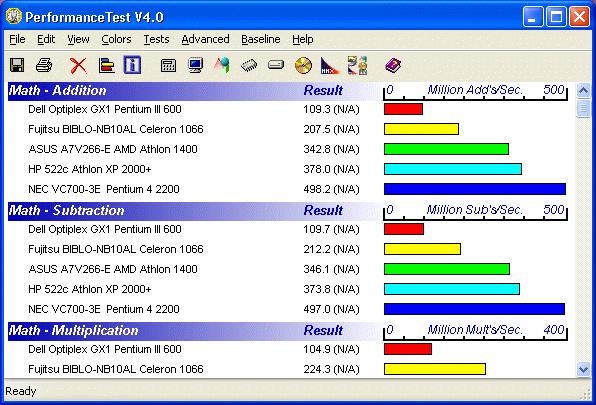
Task: Click the Million Sub's/Sec. scale label
Action: coord(474,210)
